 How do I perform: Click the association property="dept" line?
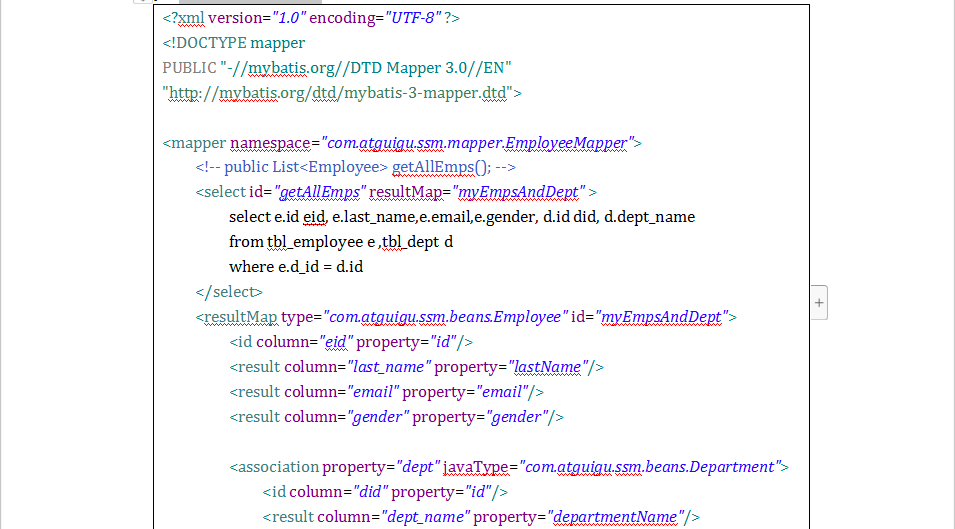(x=509, y=467)
